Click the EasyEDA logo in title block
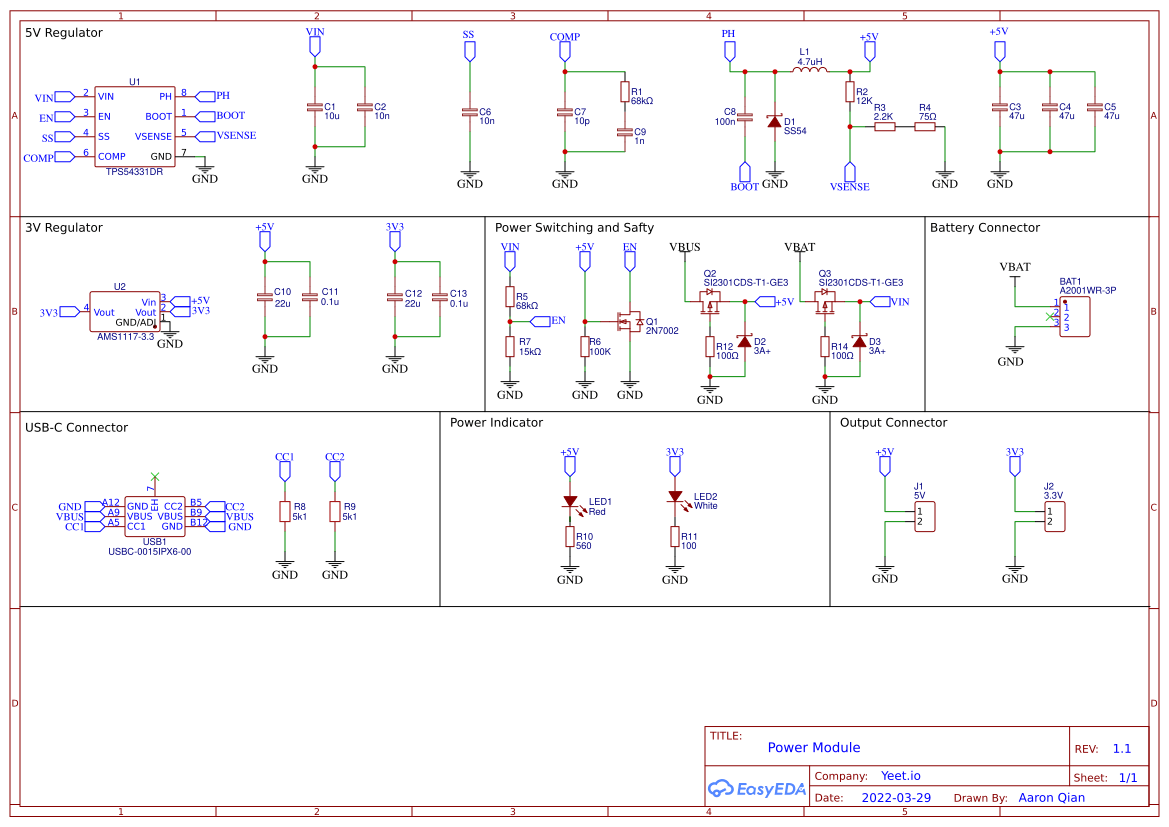1169x827 pixels. tap(757, 788)
